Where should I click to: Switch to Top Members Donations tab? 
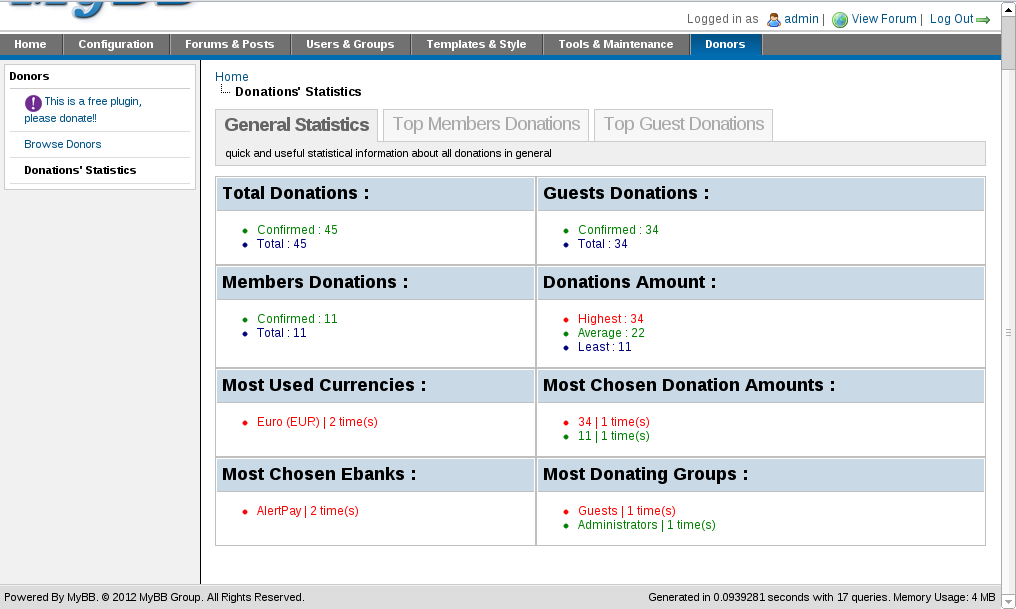pos(486,124)
